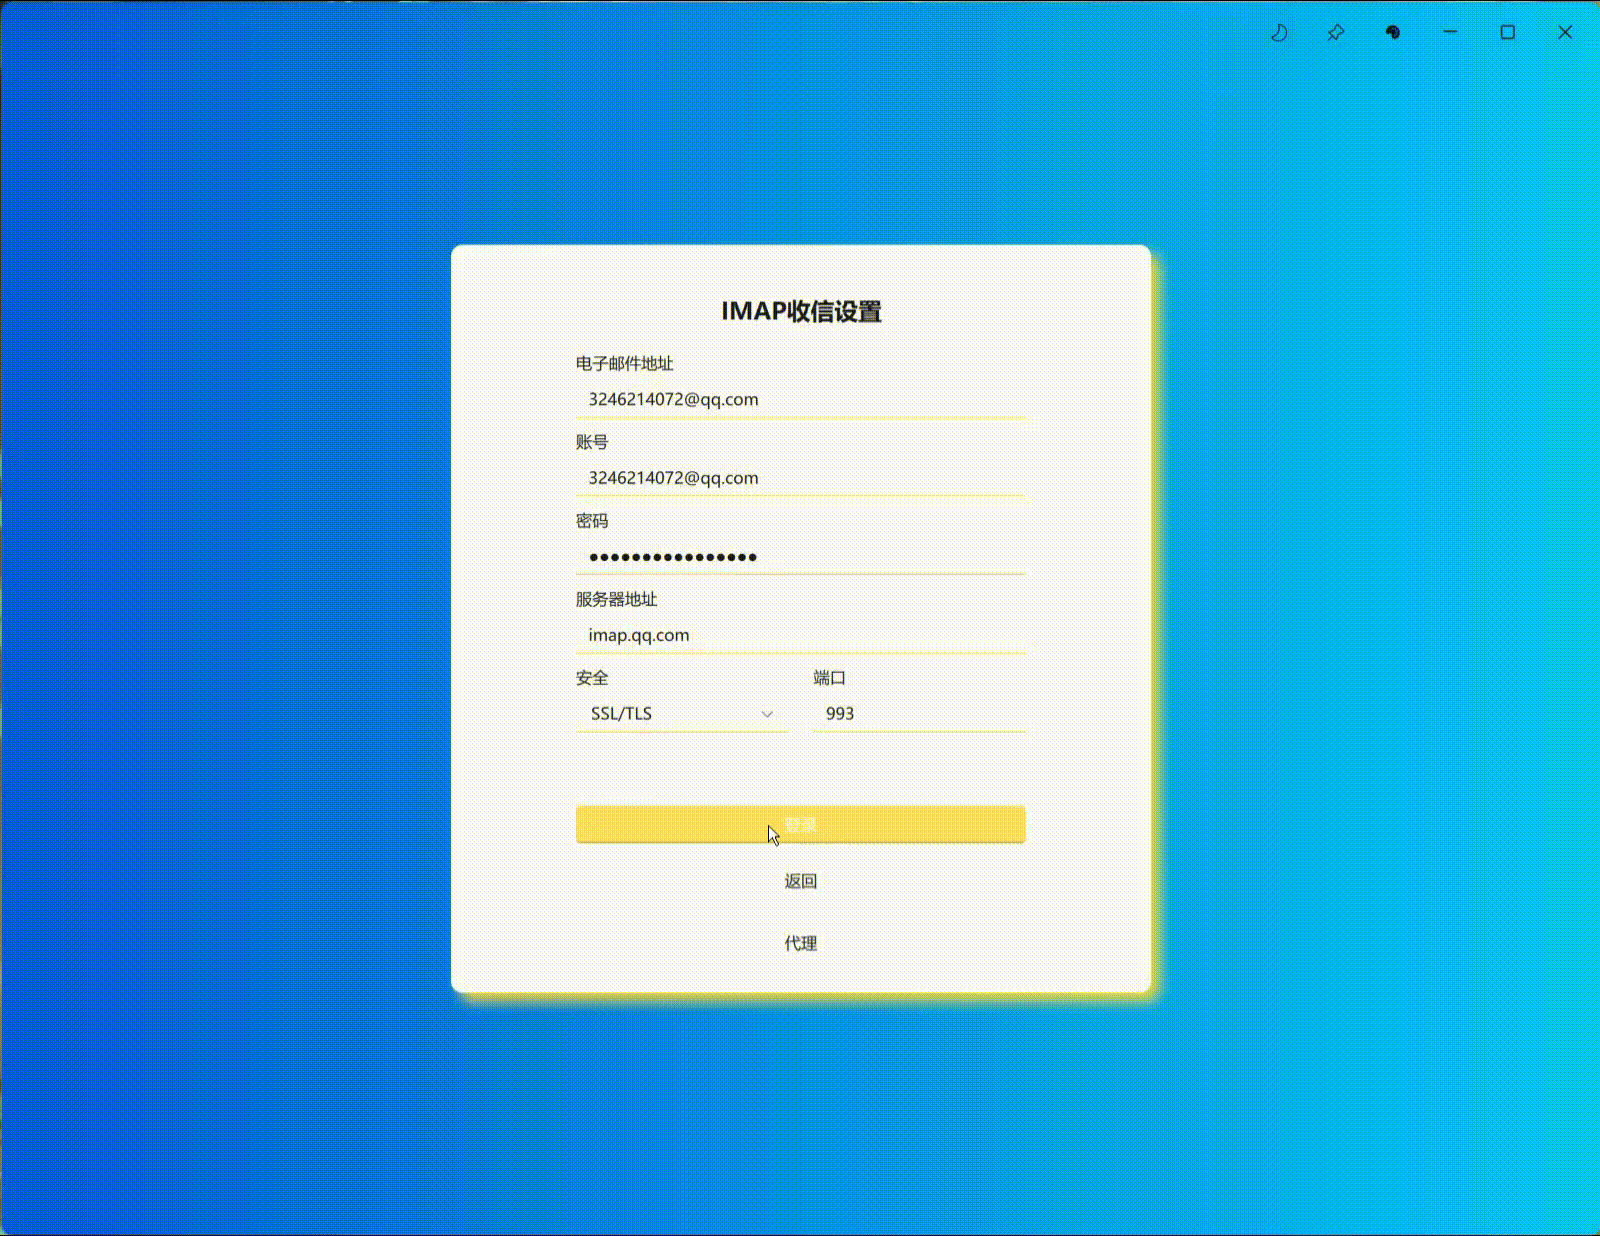Click the imap.qq.com server address field
The image size is (1600, 1236).
(x=800, y=635)
